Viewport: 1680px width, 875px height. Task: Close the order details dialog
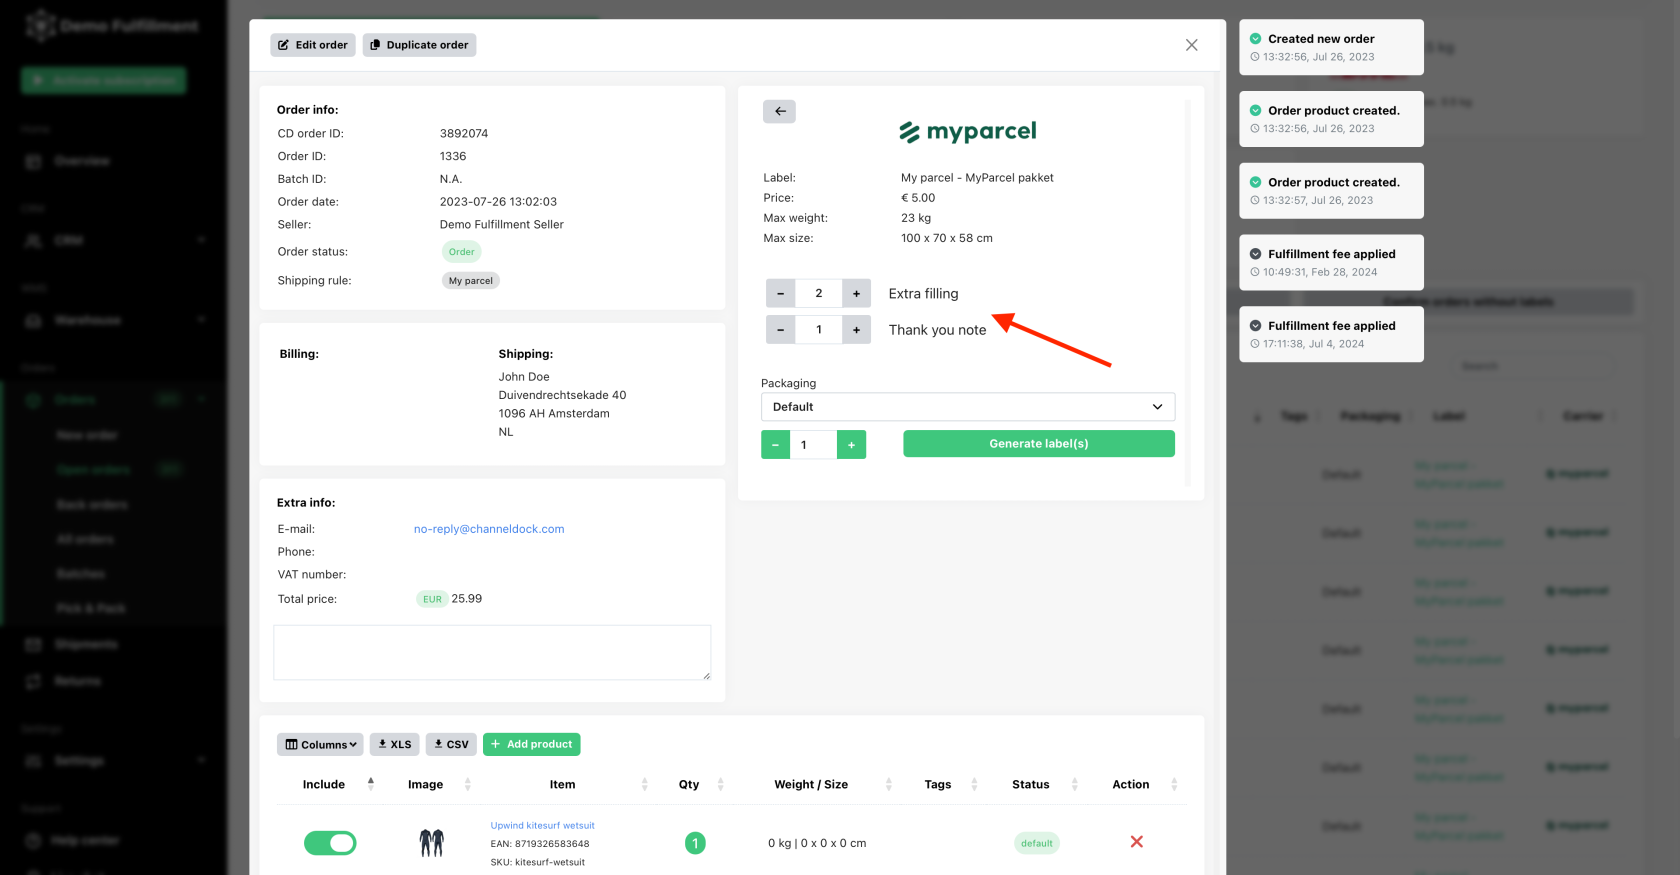point(1191,45)
